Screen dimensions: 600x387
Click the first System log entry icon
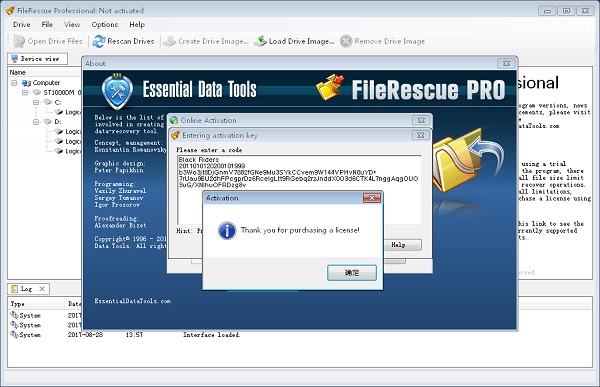click(x=14, y=315)
